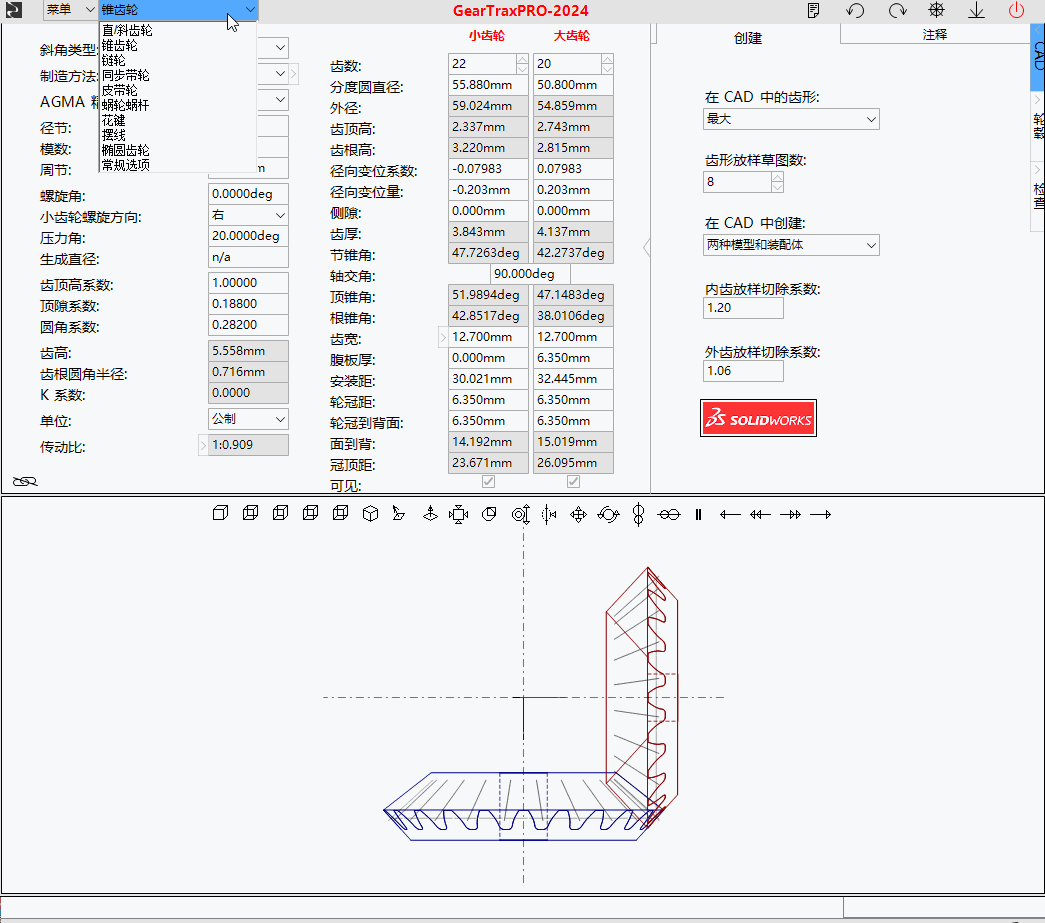Screen dimensions: 1045x923
Task: Click the vertical figure-eight spin icon
Action: [638, 514]
